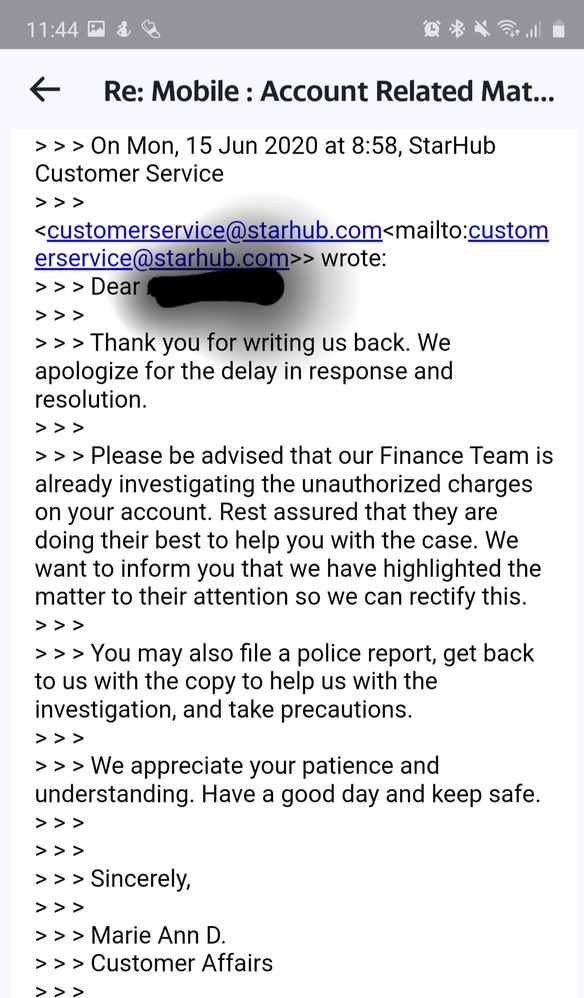Tap the 'Customer Affairs' text line

[181, 963]
